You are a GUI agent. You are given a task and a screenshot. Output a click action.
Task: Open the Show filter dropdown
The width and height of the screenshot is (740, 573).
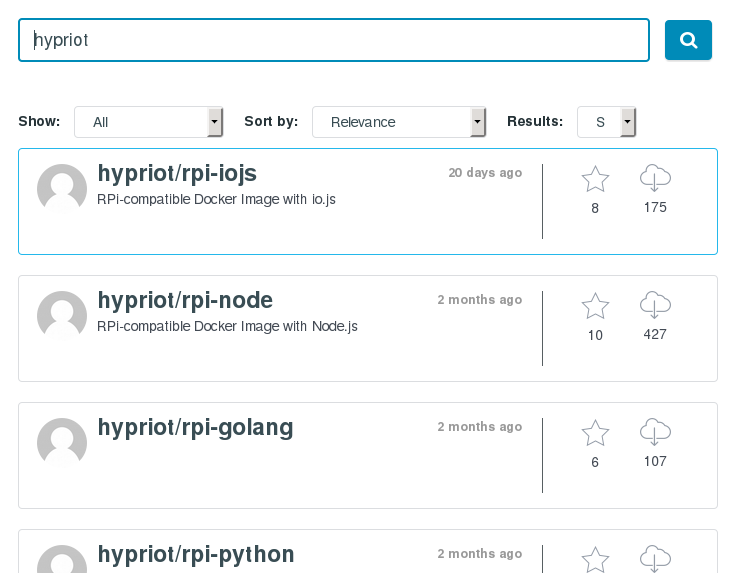148,122
